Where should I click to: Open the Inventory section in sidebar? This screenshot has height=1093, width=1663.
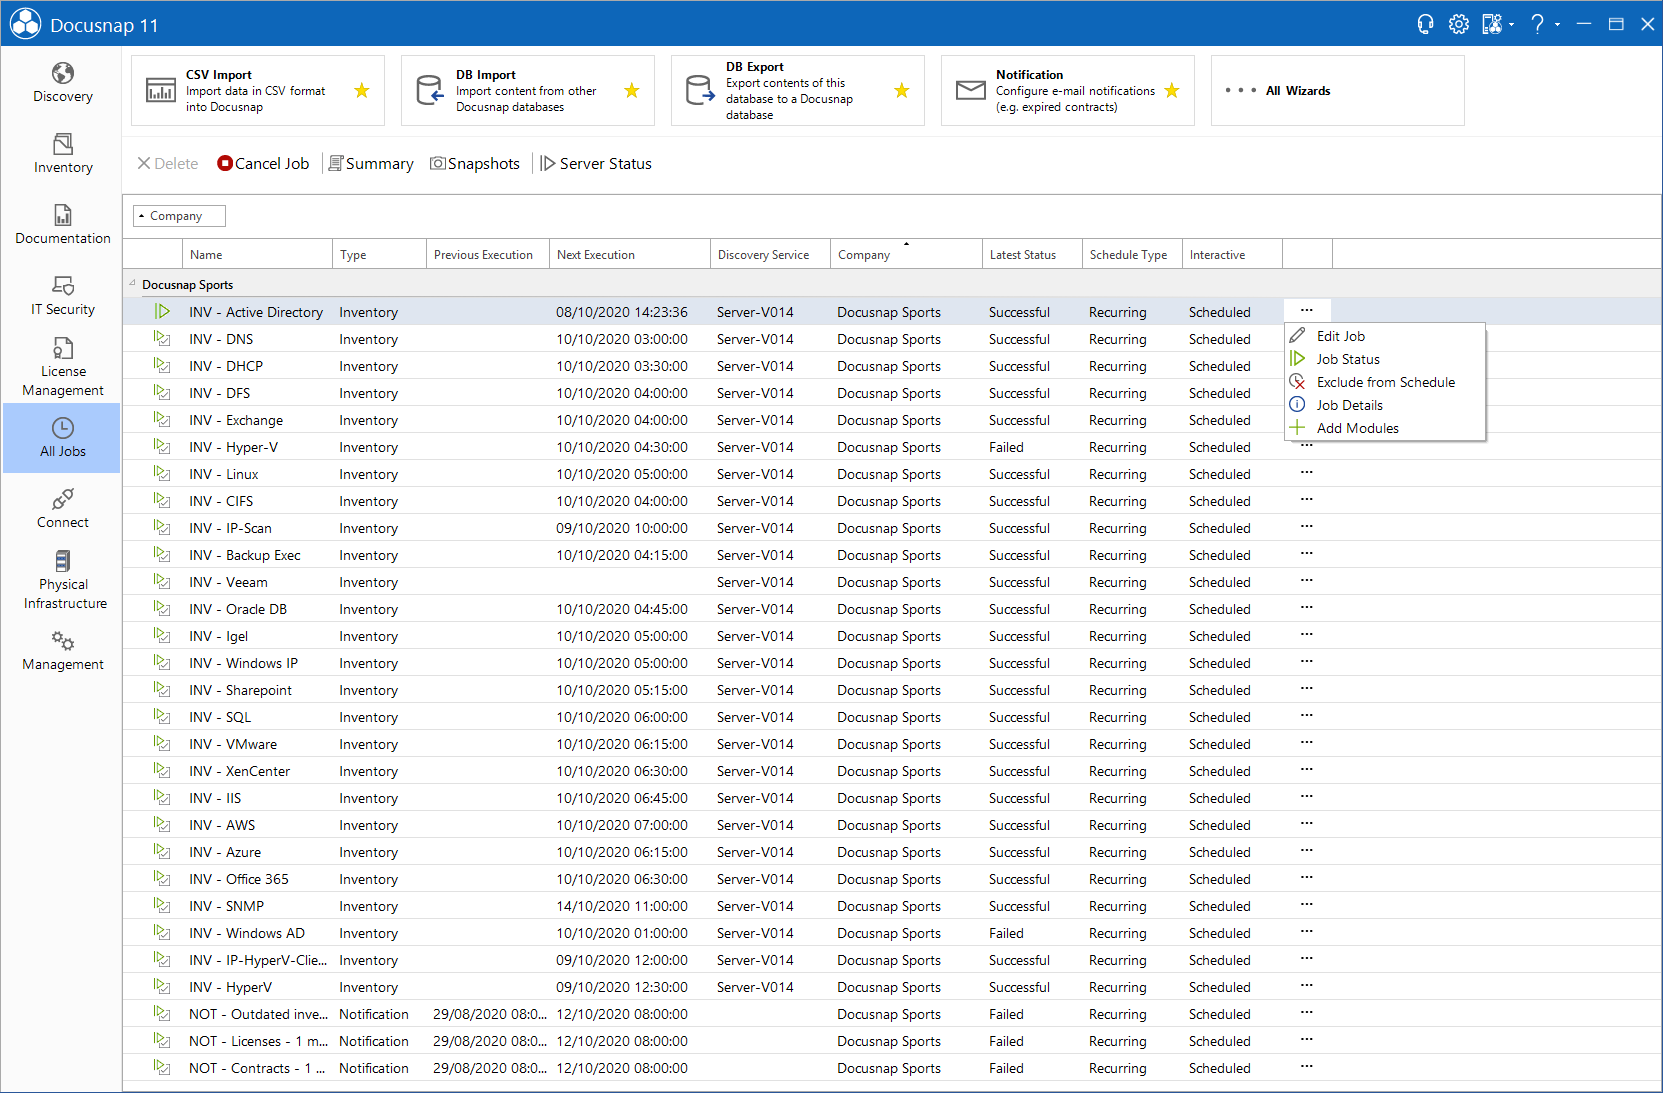62,154
